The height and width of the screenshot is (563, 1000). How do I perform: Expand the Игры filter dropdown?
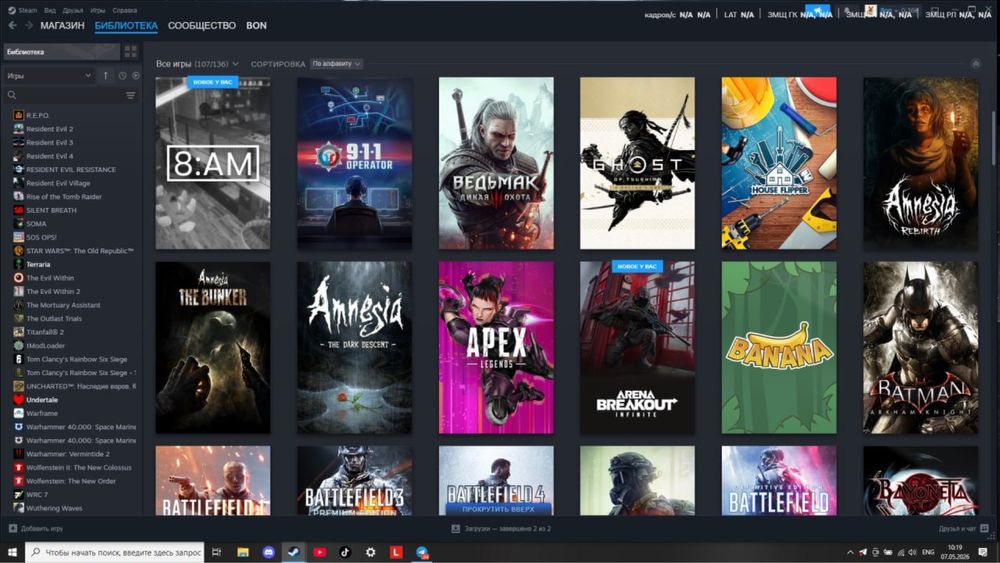pos(48,75)
